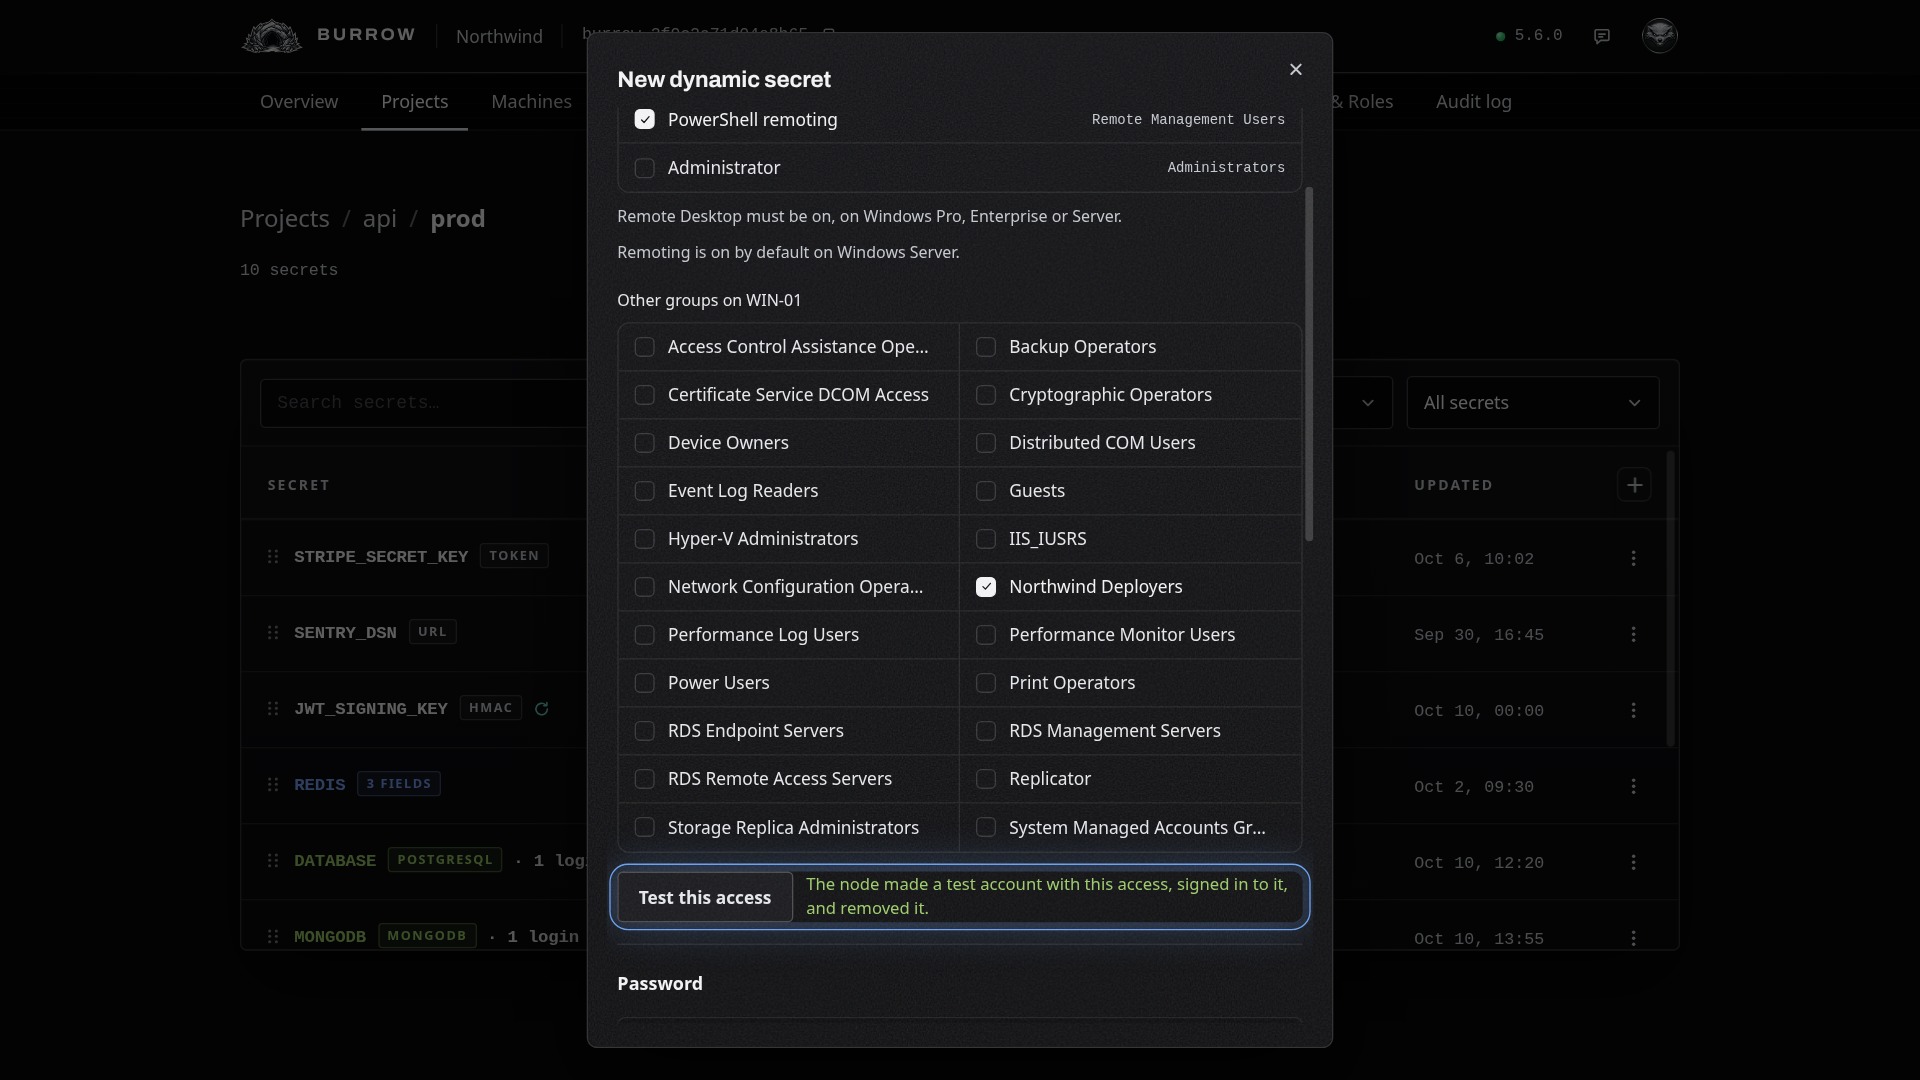The width and height of the screenshot is (1920, 1080).
Task: Enable the Backup Operators group
Action: coord(986,347)
